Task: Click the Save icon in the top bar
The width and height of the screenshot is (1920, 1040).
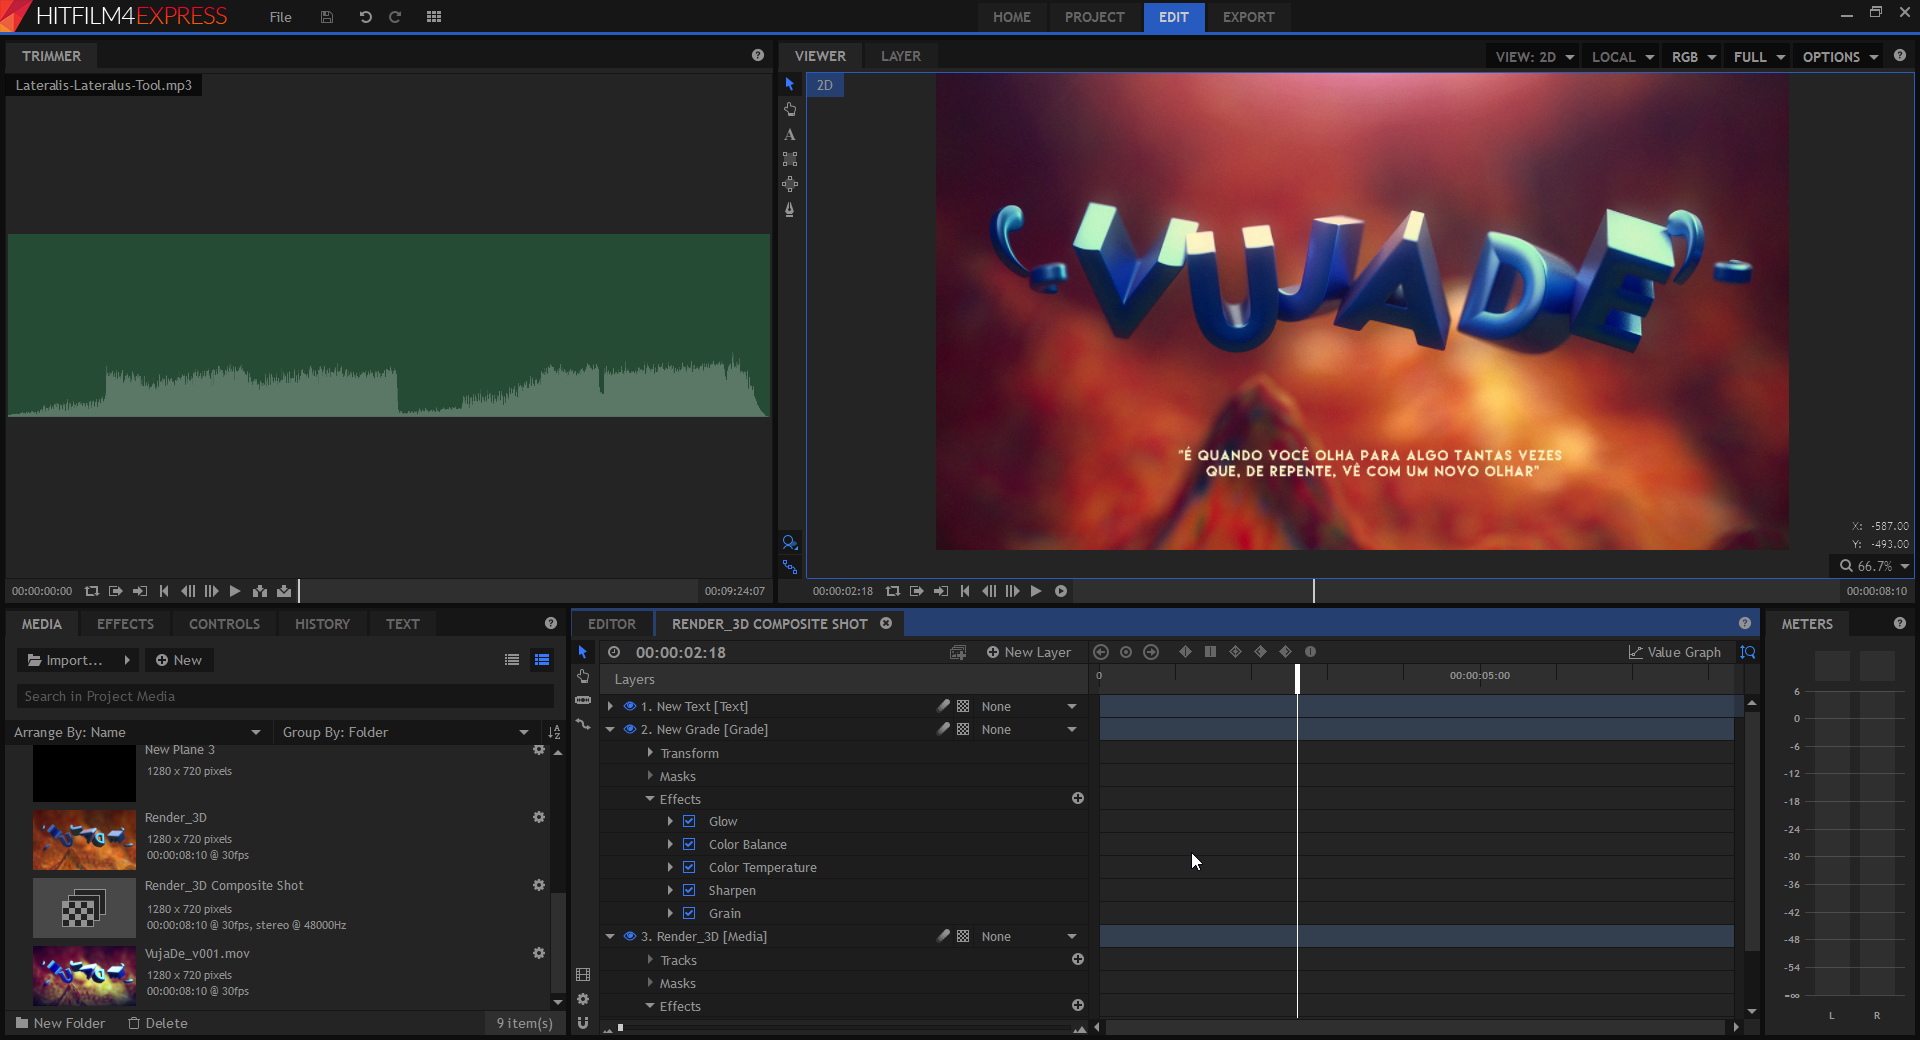Action: coord(327,17)
